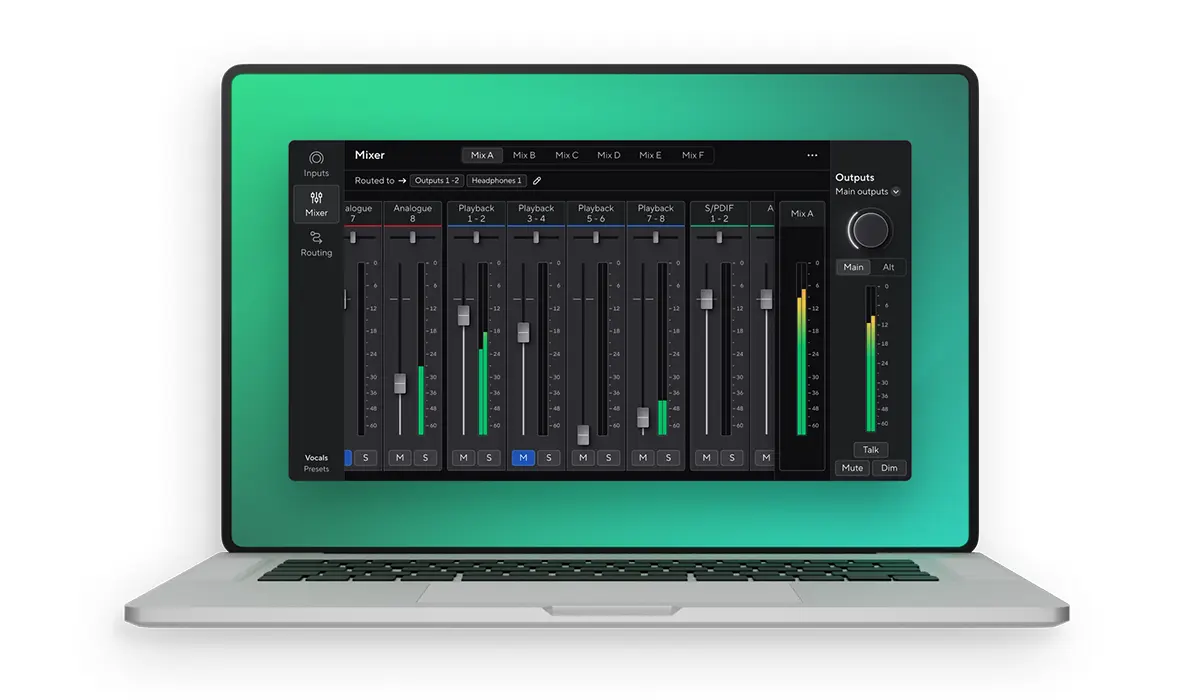Open the overflow menu next to Mix F
The image size is (1200, 700).
pos(812,155)
